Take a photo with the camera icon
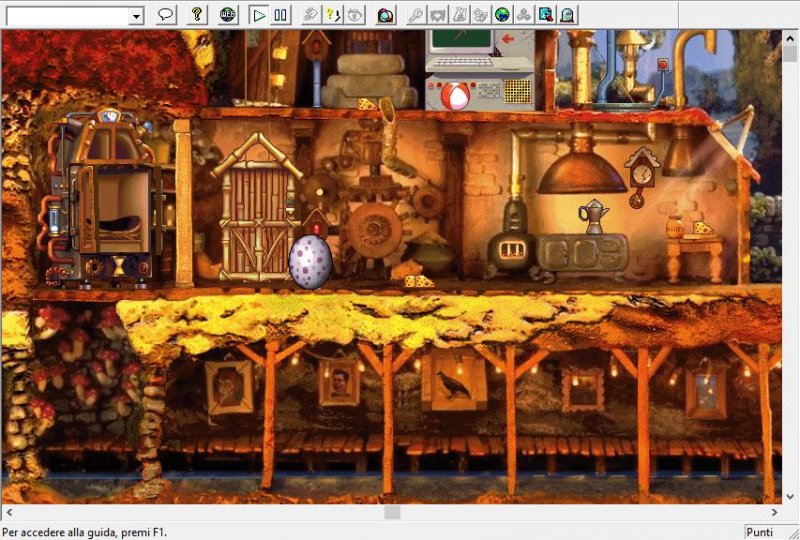The width and height of the screenshot is (800, 540). click(x=386, y=15)
